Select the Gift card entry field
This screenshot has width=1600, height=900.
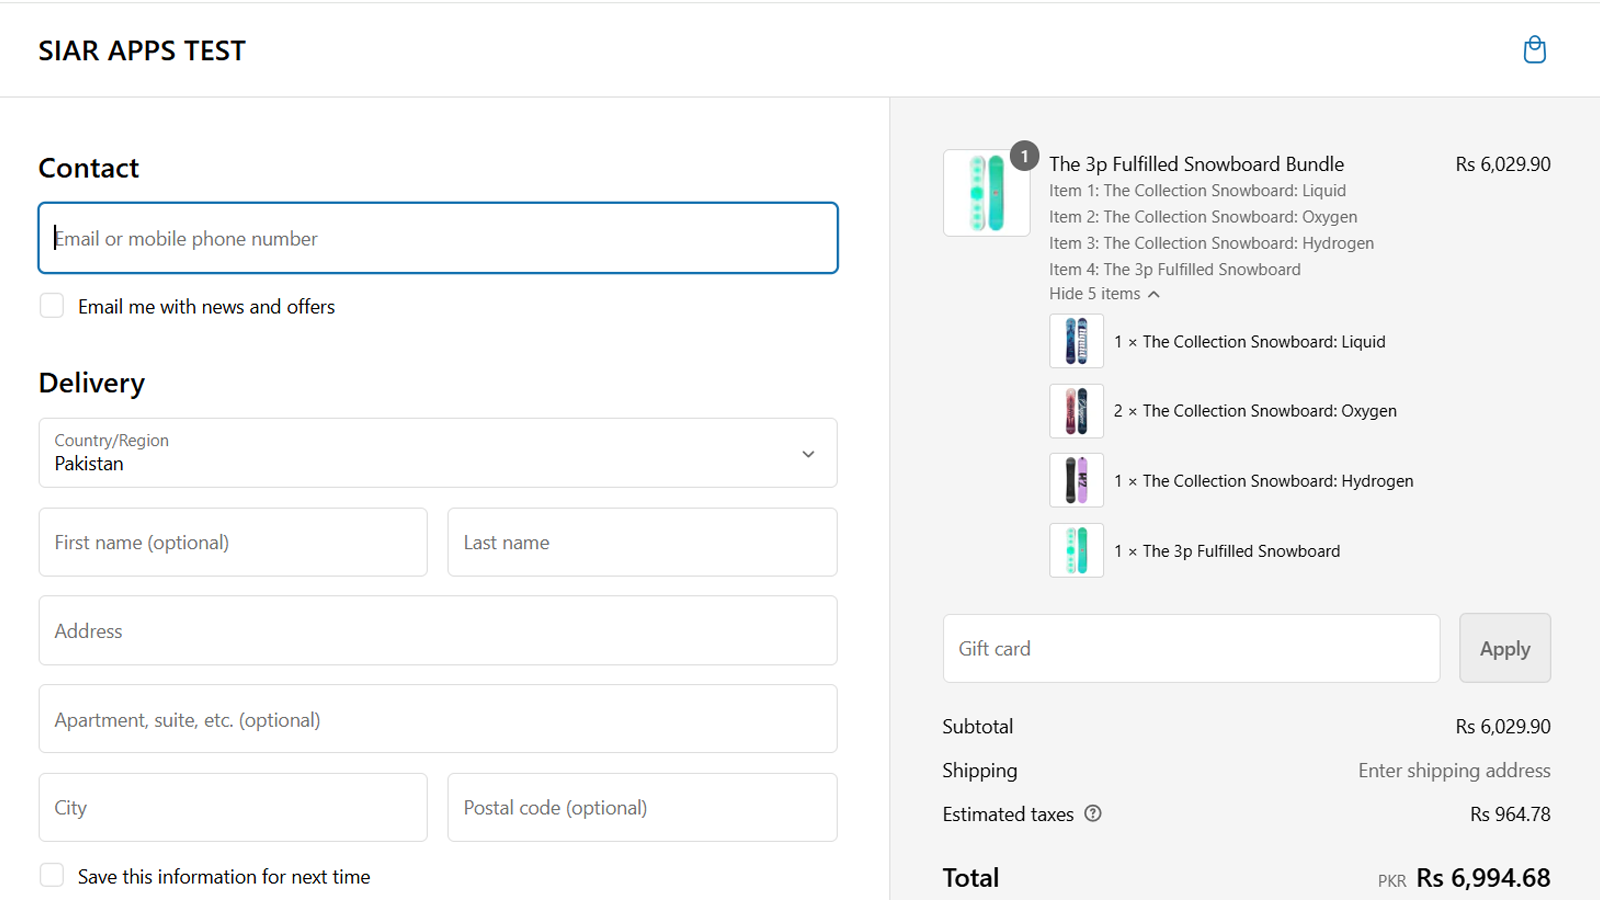[1190, 648]
